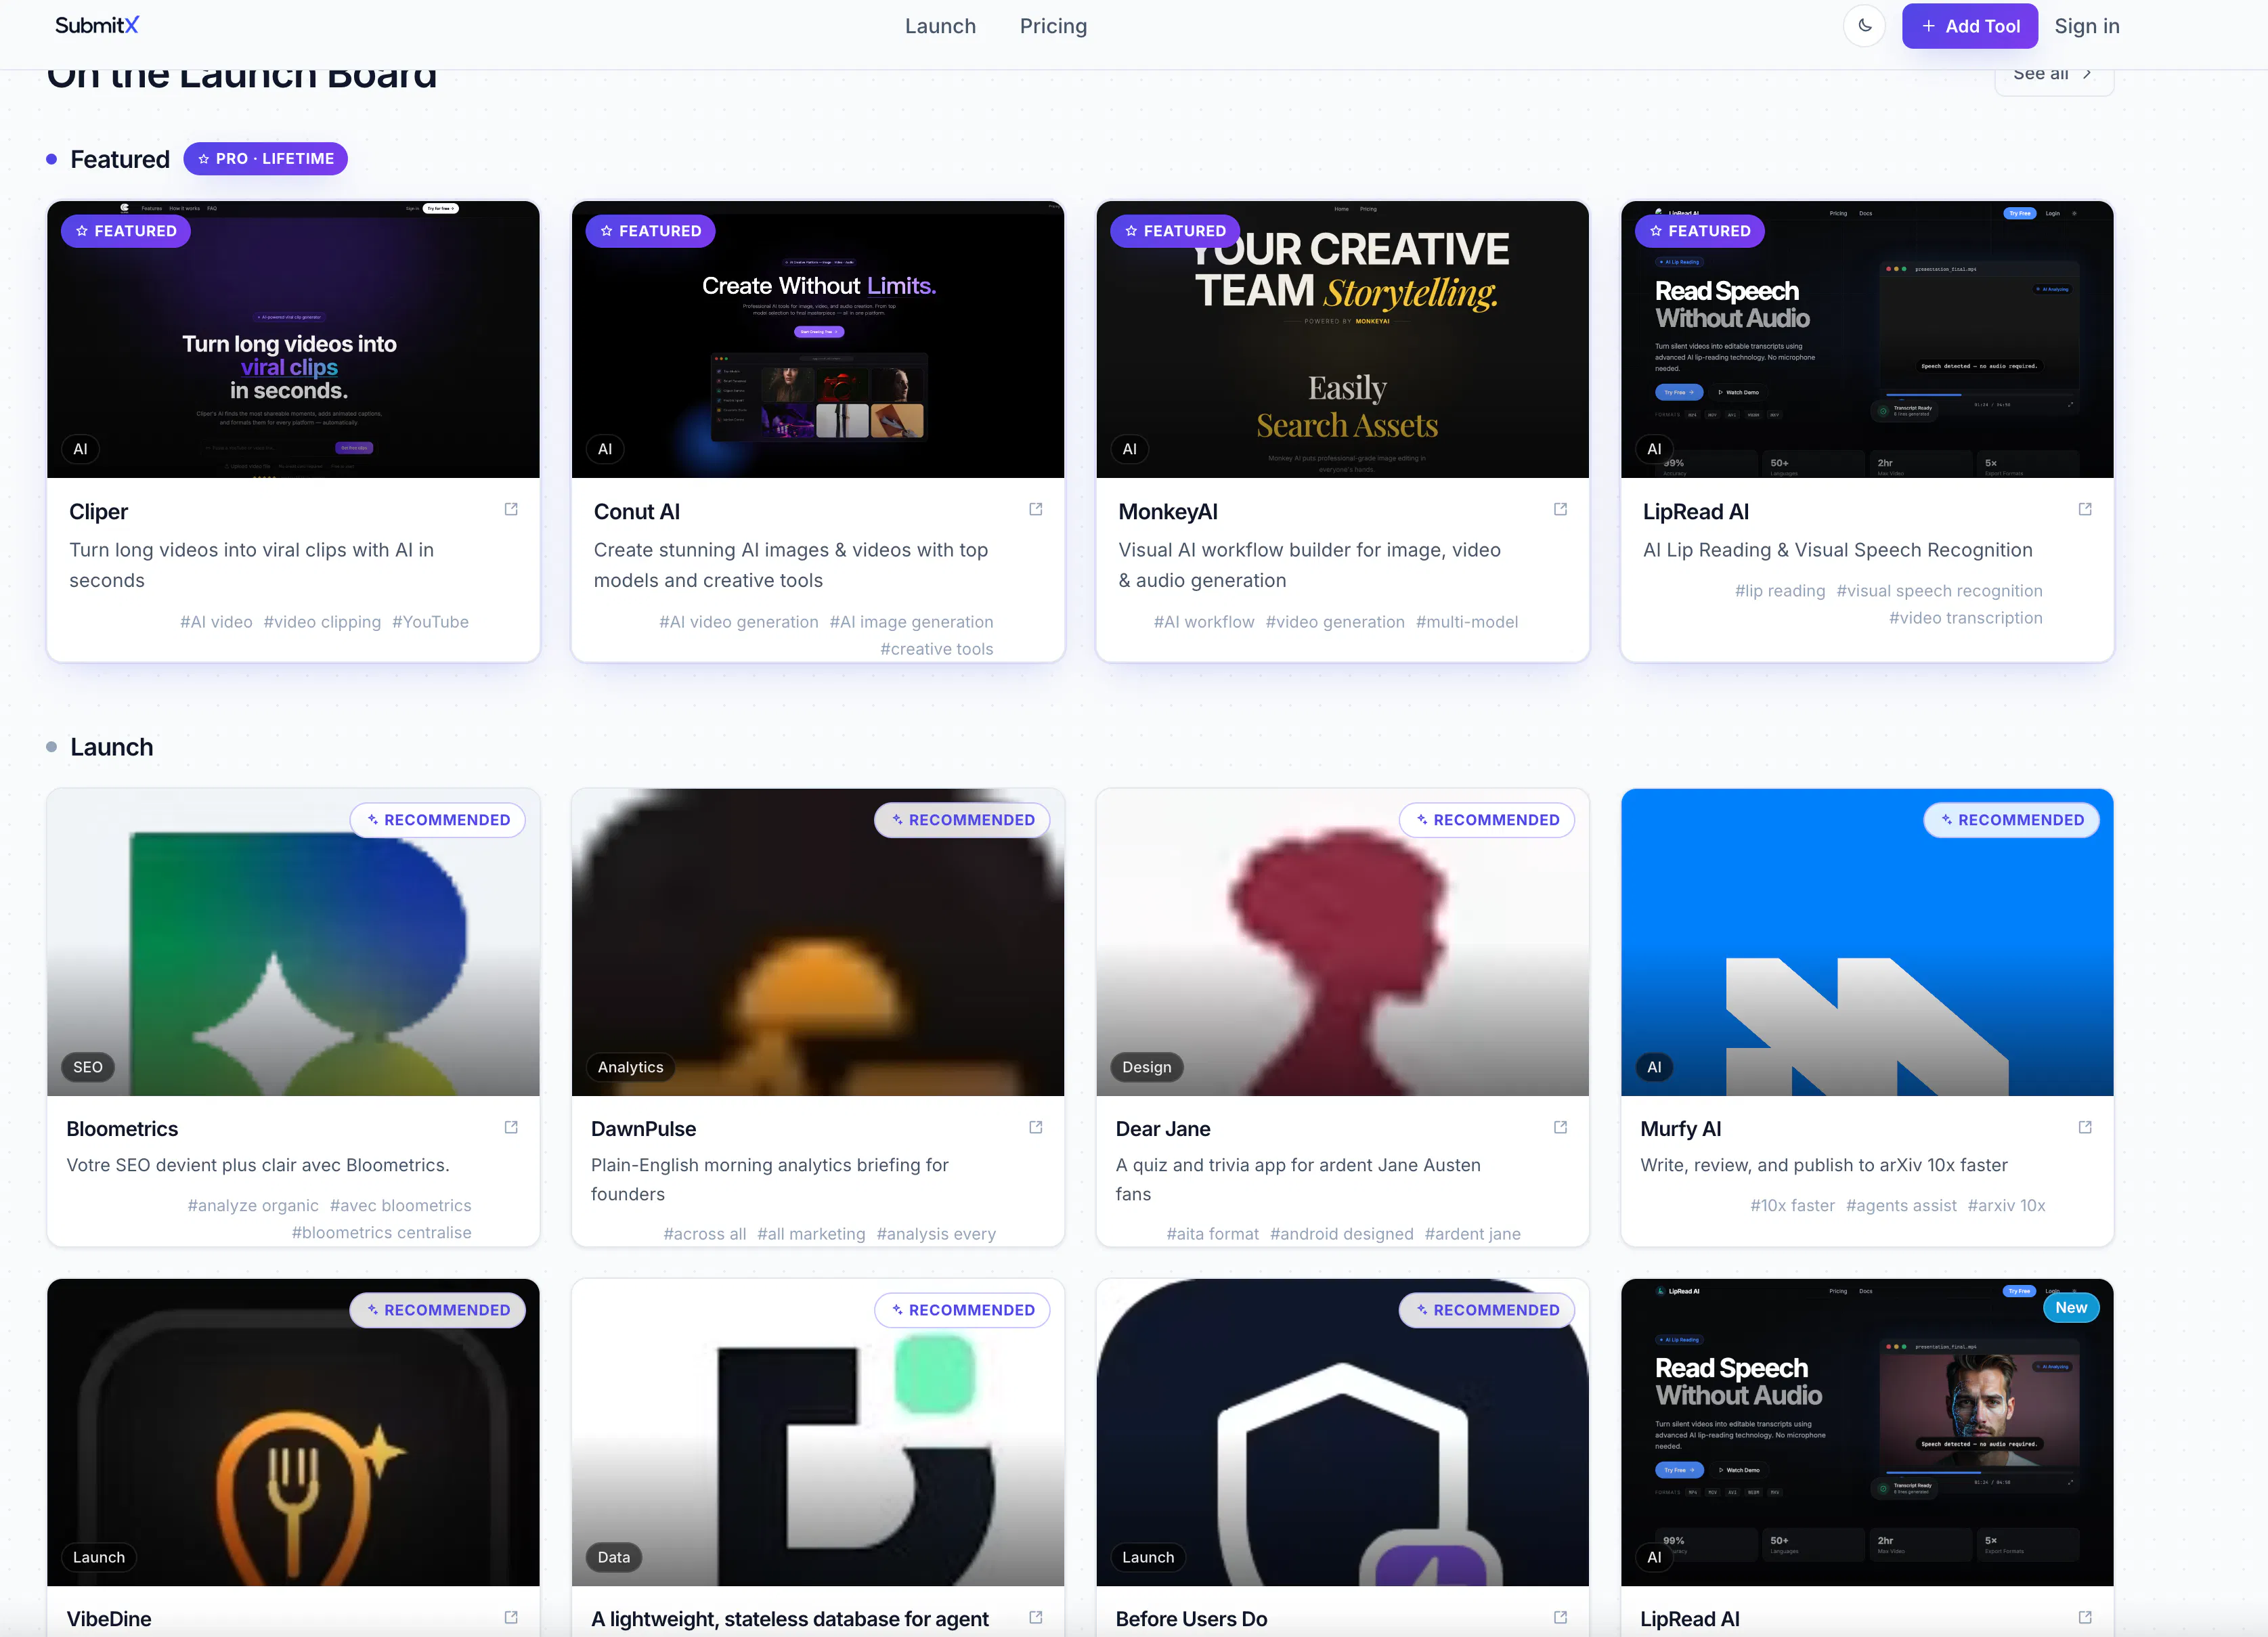Click RECOMMENDED badge on Dear Jane card
The width and height of the screenshot is (2268, 1637).
pyautogui.click(x=1487, y=820)
